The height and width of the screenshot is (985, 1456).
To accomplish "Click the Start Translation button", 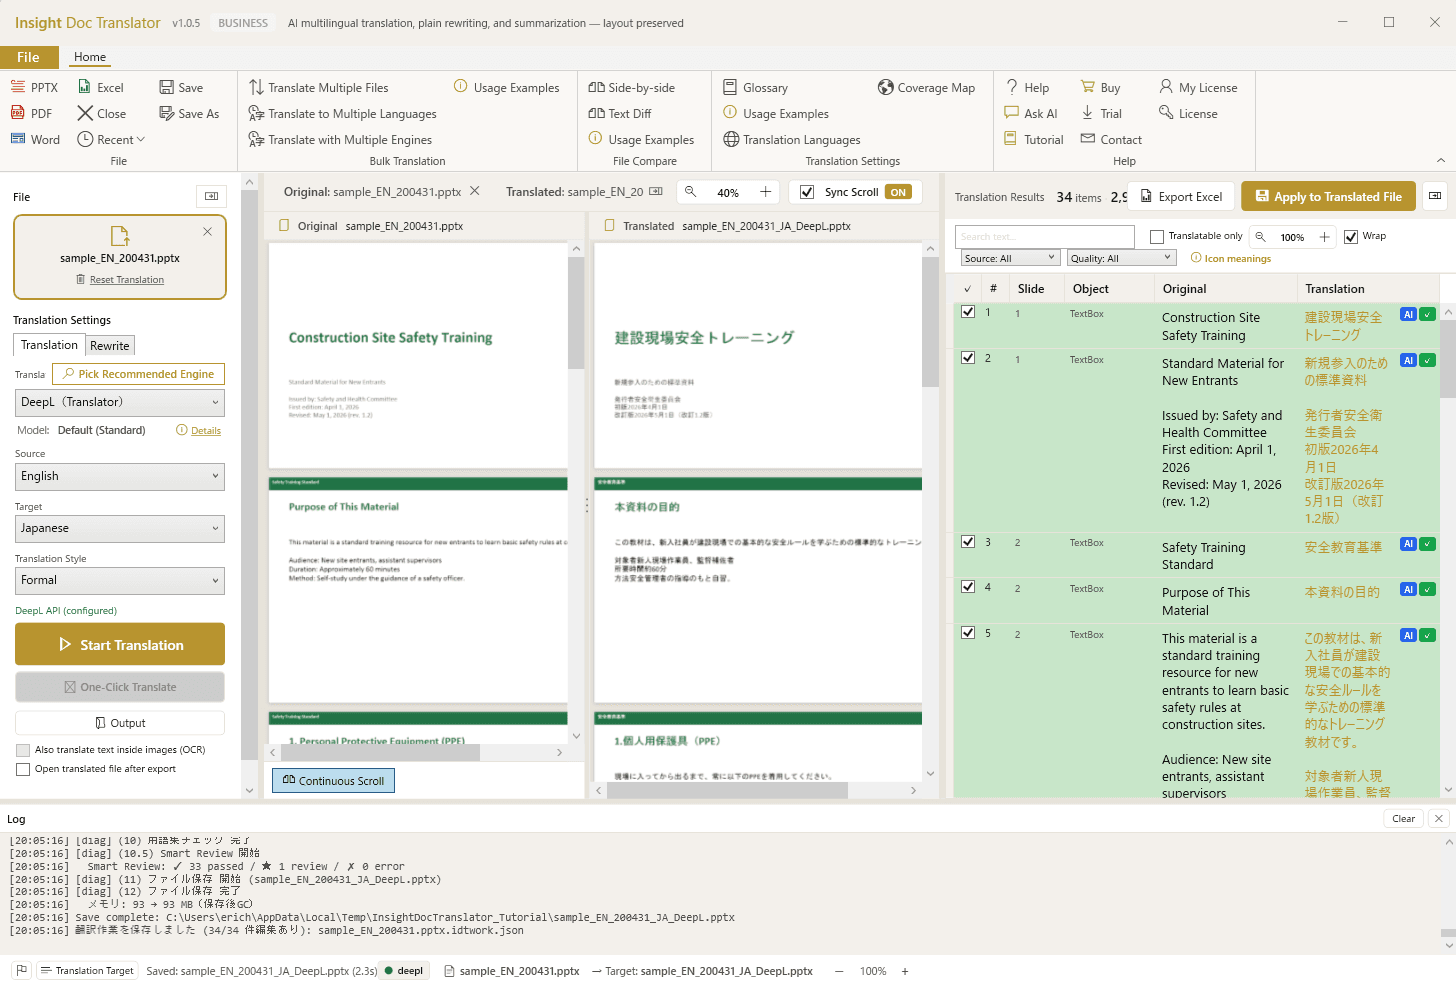I will pos(120,645).
